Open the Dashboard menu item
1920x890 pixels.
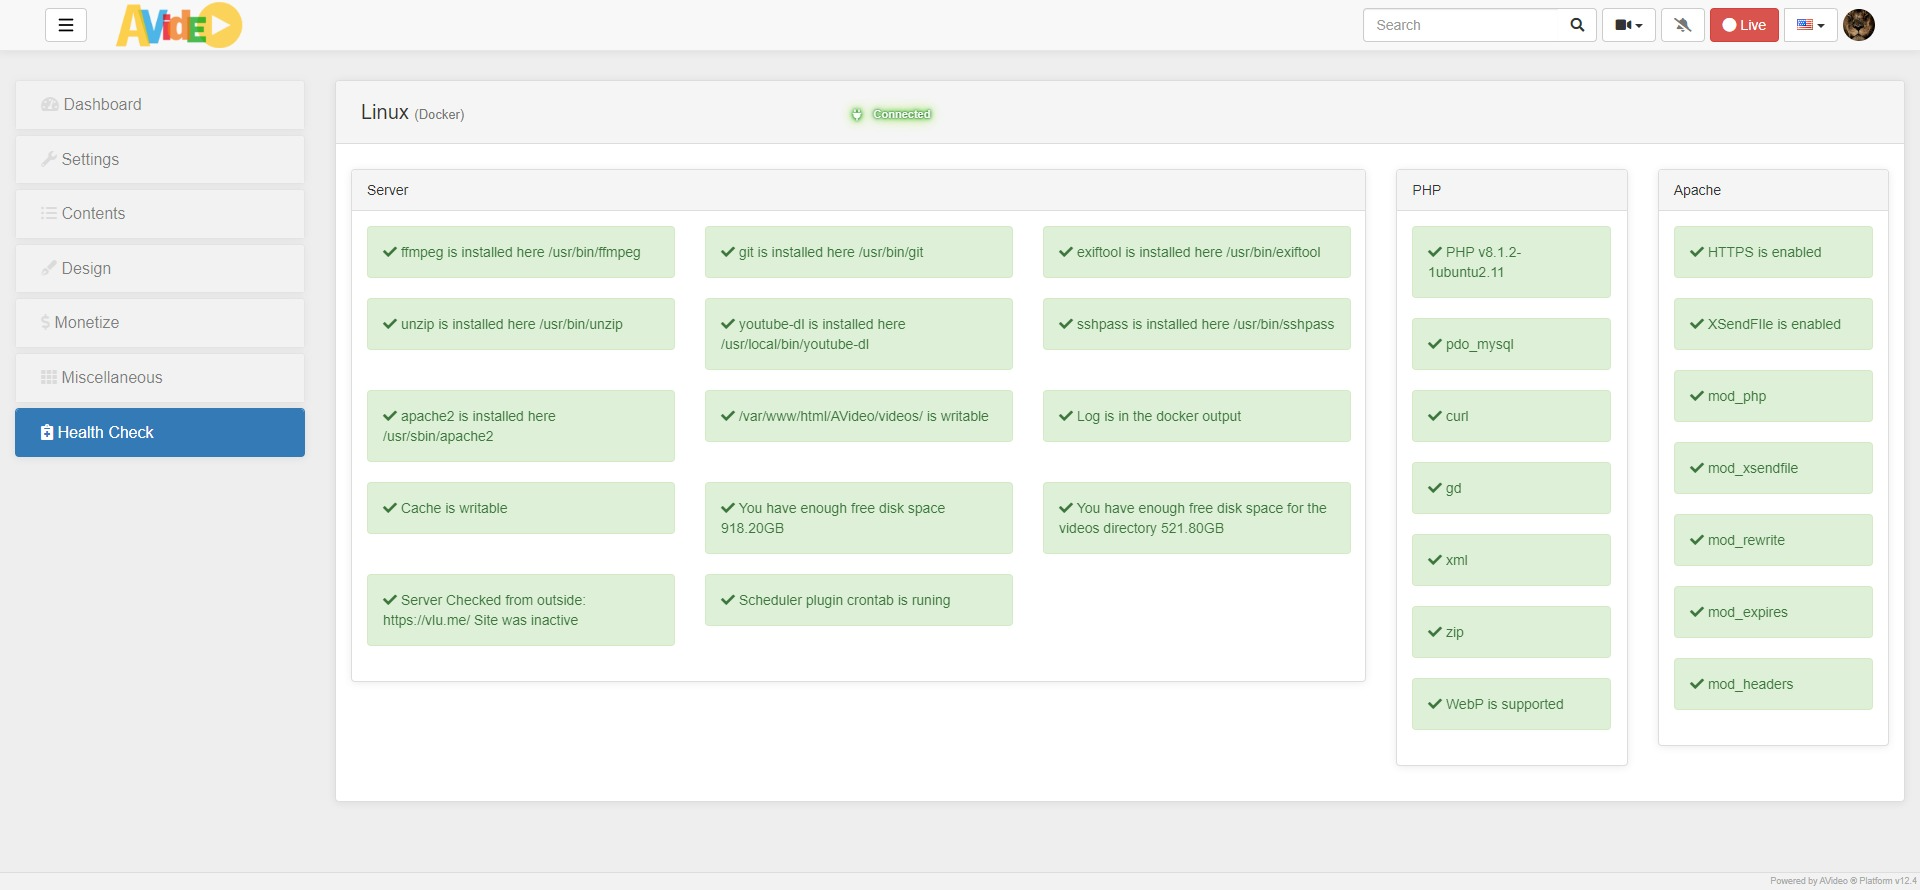click(x=160, y=105)
